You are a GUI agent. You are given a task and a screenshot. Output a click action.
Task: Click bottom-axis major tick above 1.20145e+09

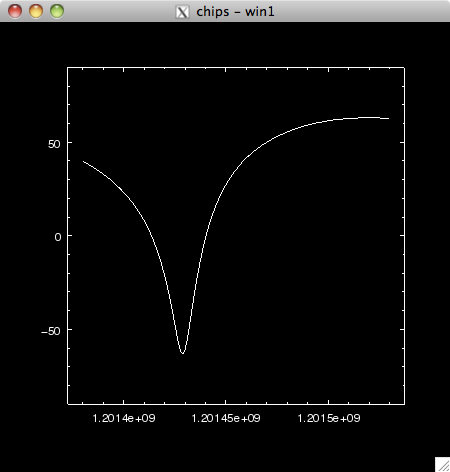[x=226, y=402]
